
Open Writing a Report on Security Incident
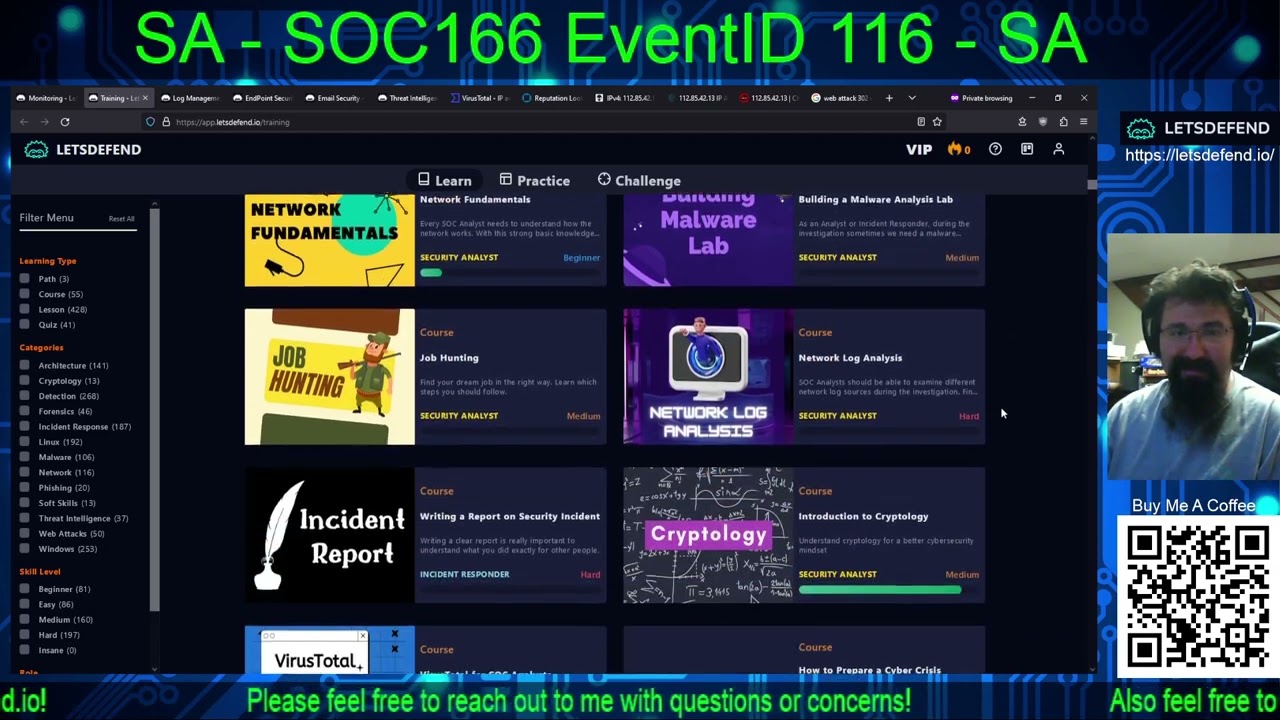click(x=510, y=516)
